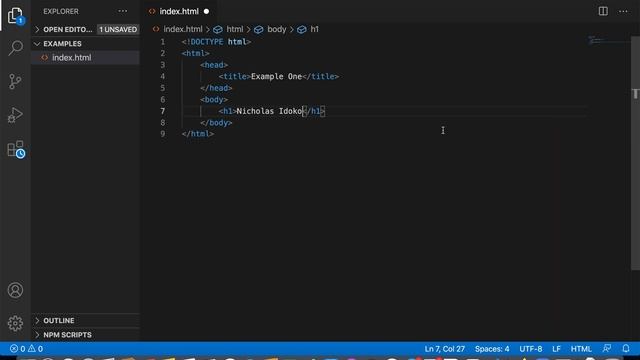The width and height of the screenshot is (640, 360).
Task: Open the feedback icon in status bar
Action: coord(607,349)
